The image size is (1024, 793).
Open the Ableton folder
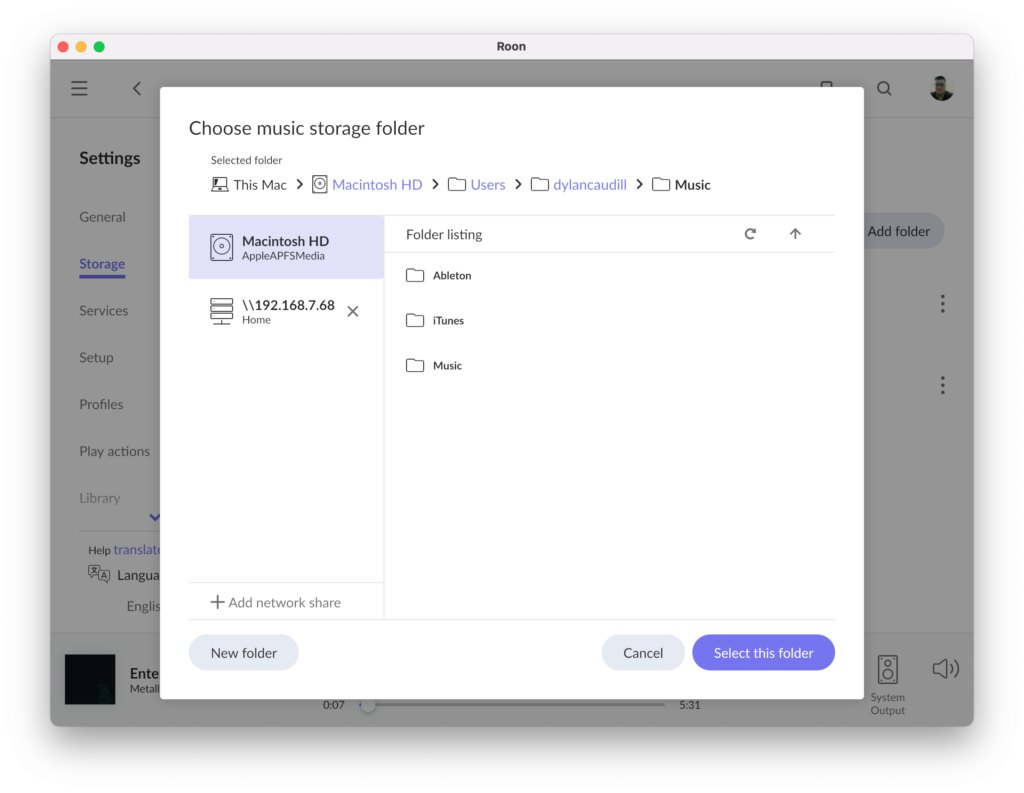[438, 276]
